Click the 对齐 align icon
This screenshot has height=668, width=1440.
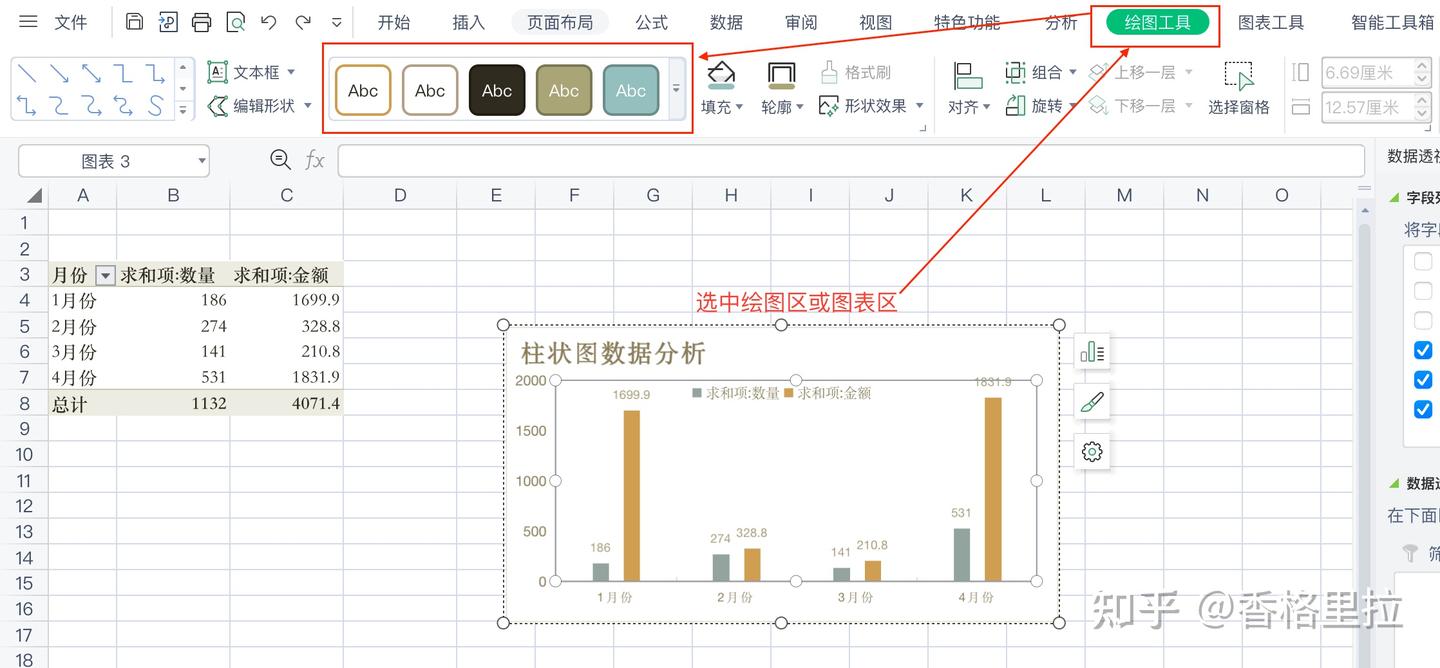967,75
